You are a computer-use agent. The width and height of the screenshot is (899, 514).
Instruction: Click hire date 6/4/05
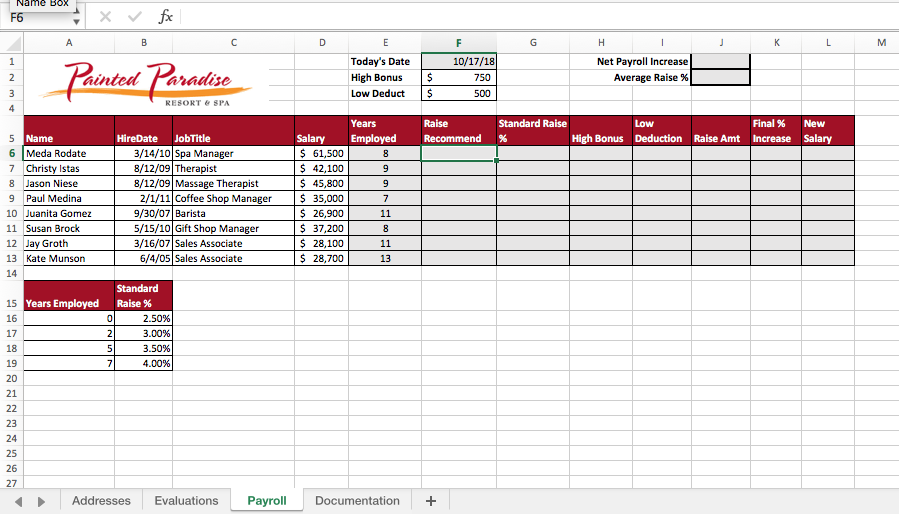[x=143, y=258]
